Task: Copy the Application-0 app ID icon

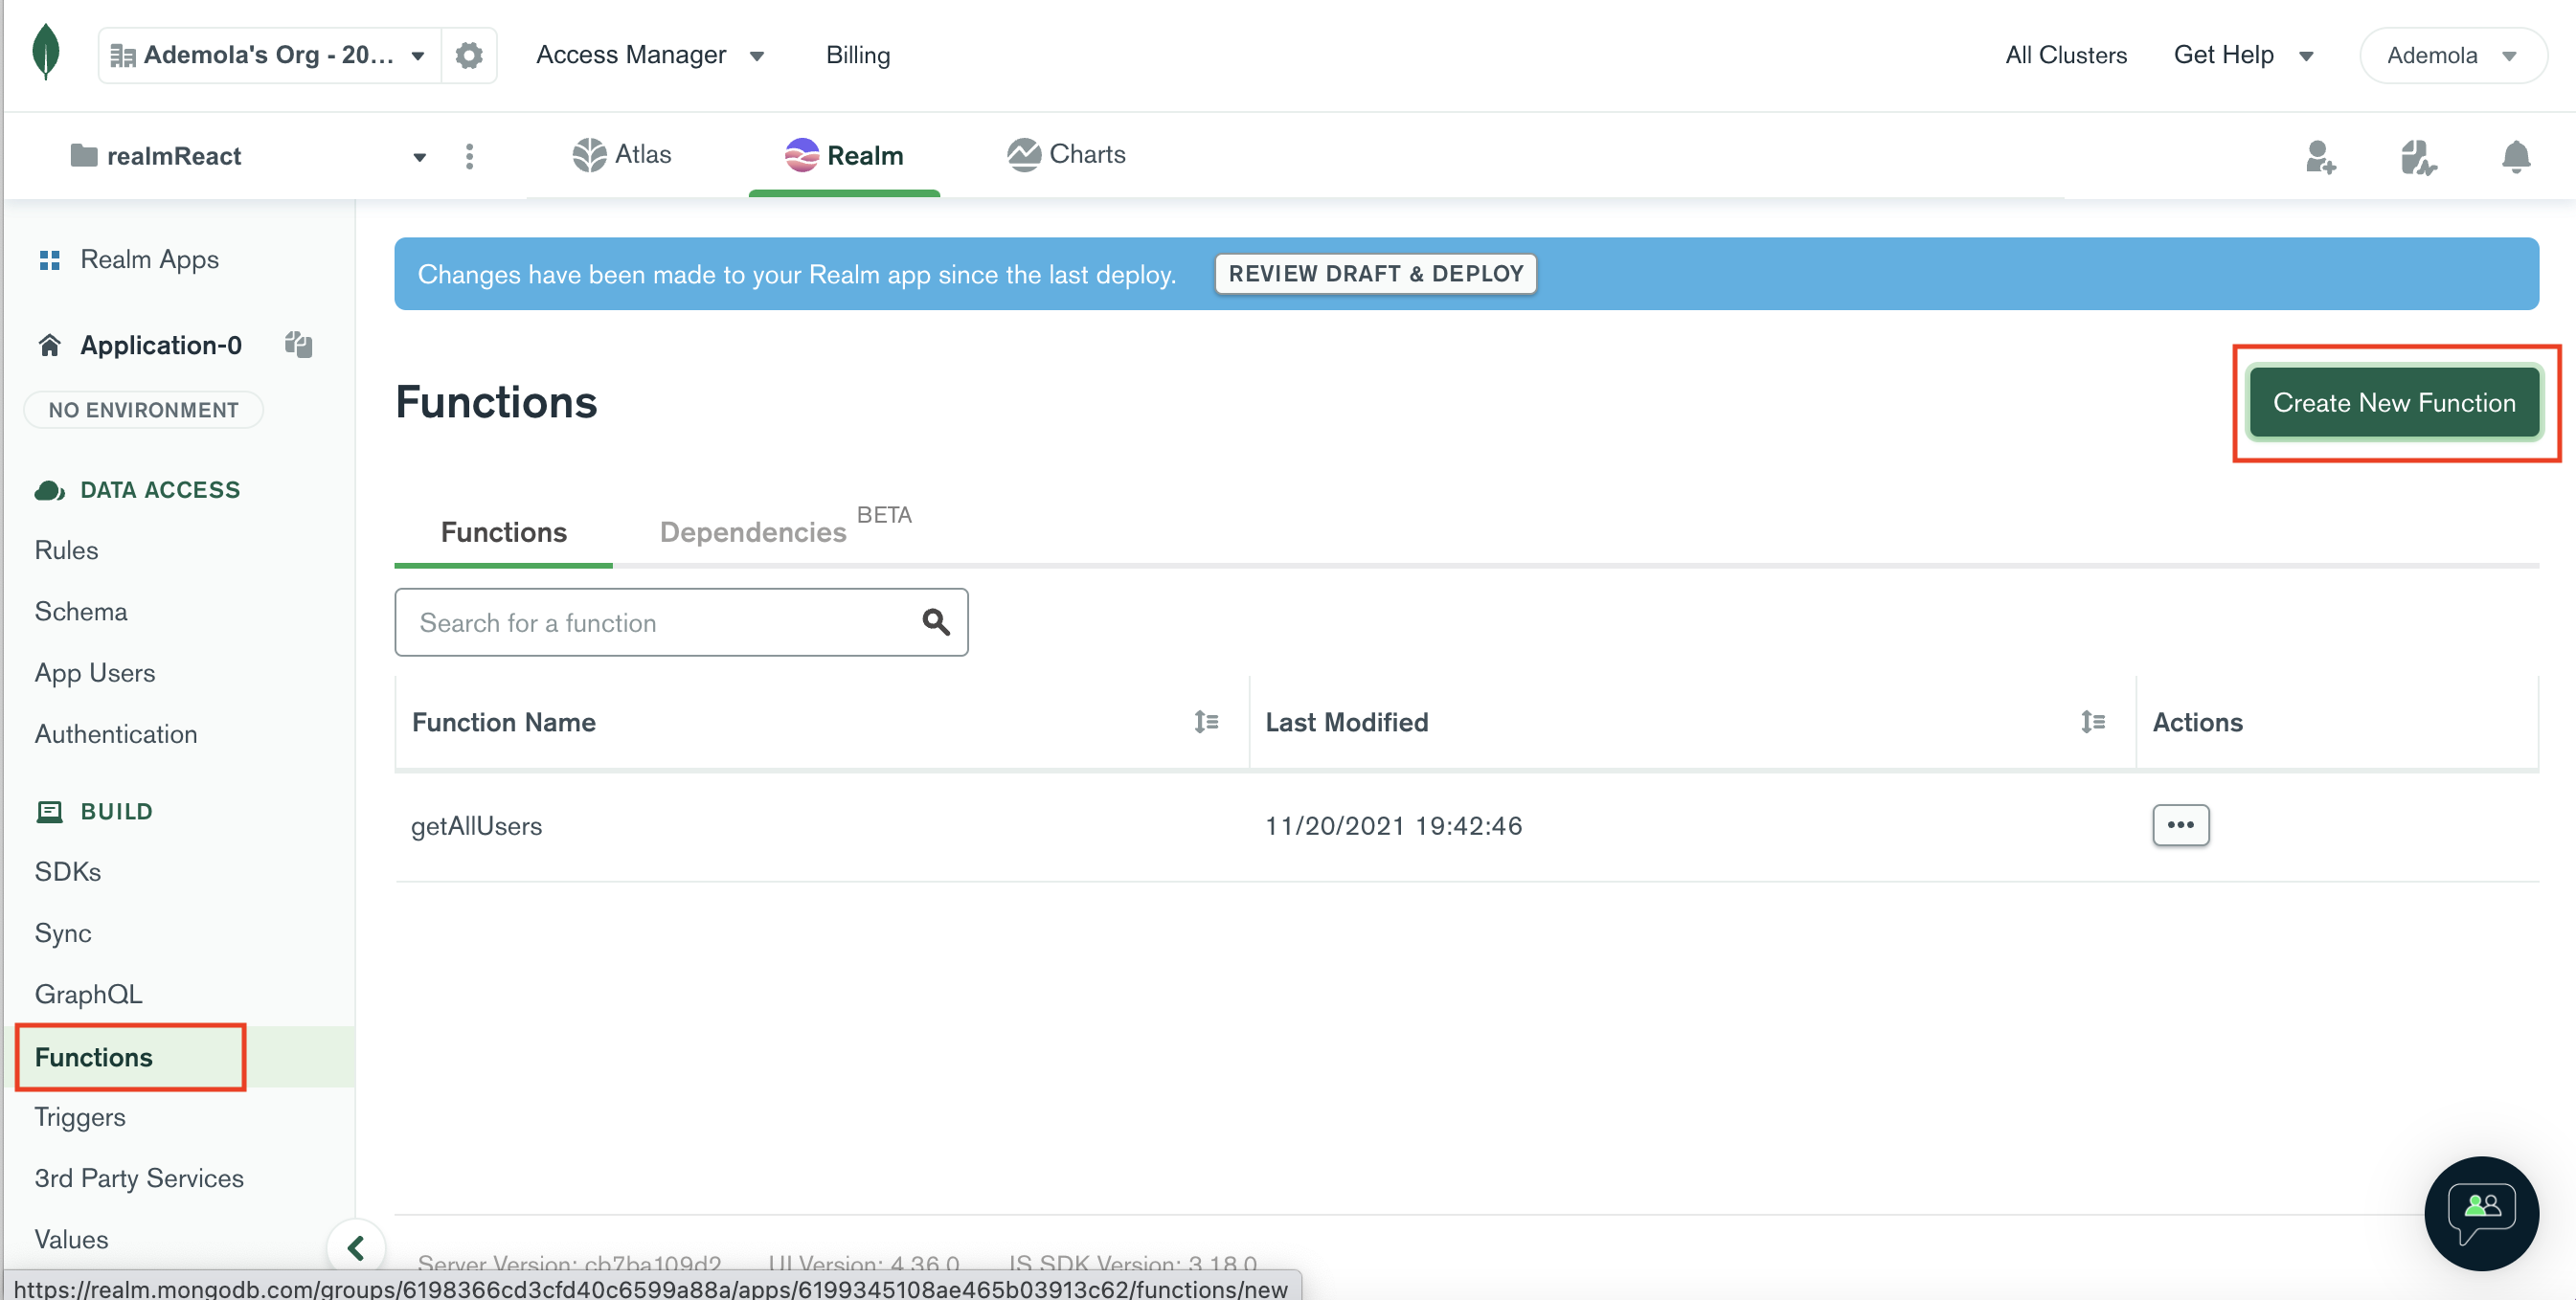Action: click(298, 345)
